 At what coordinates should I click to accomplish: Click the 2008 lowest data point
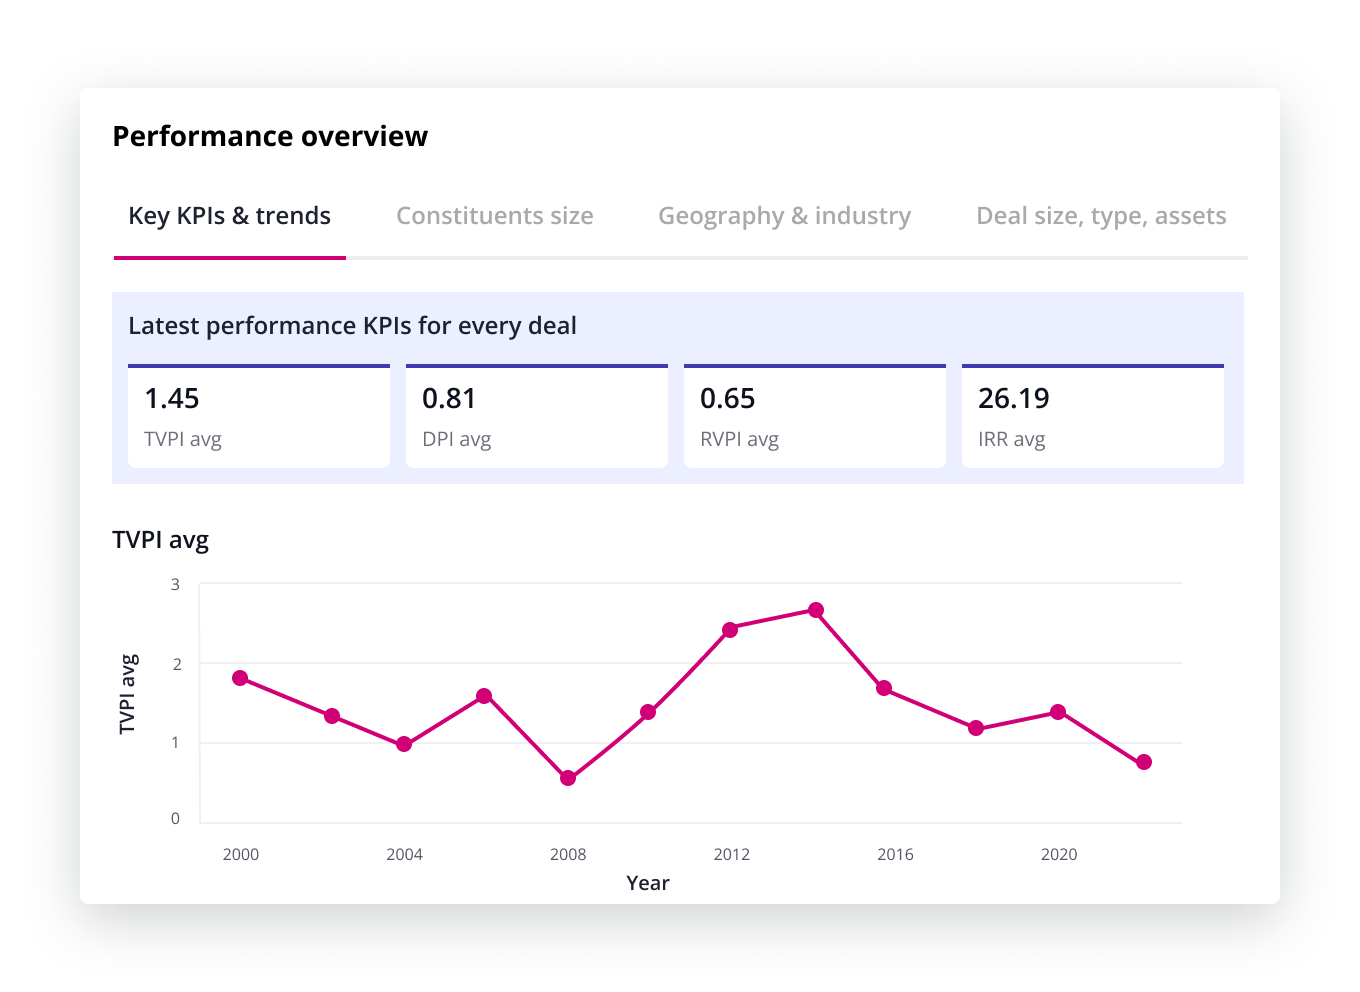click(568, 778)
